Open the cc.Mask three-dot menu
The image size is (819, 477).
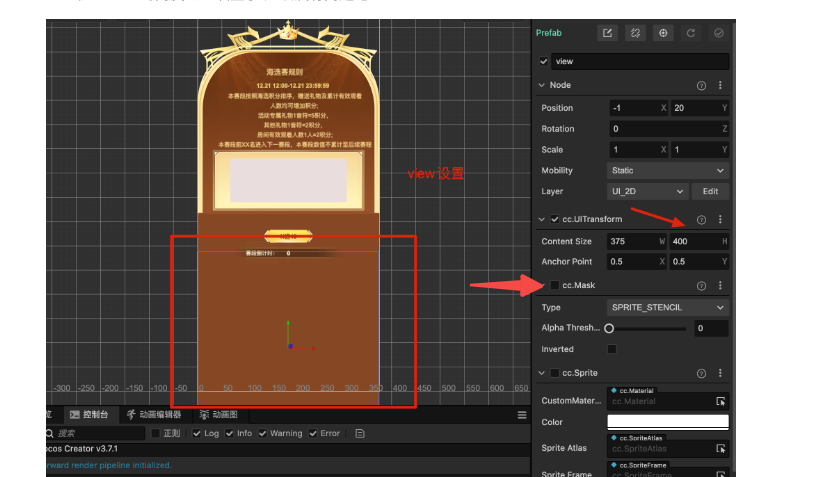pos(720,285)
